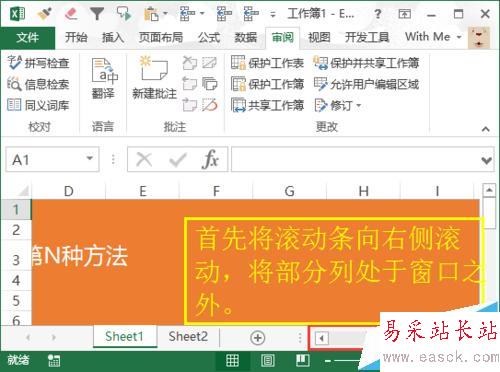Click the select all corner triangle
Screen dimensions: 500x372
(x=23, y=191)
